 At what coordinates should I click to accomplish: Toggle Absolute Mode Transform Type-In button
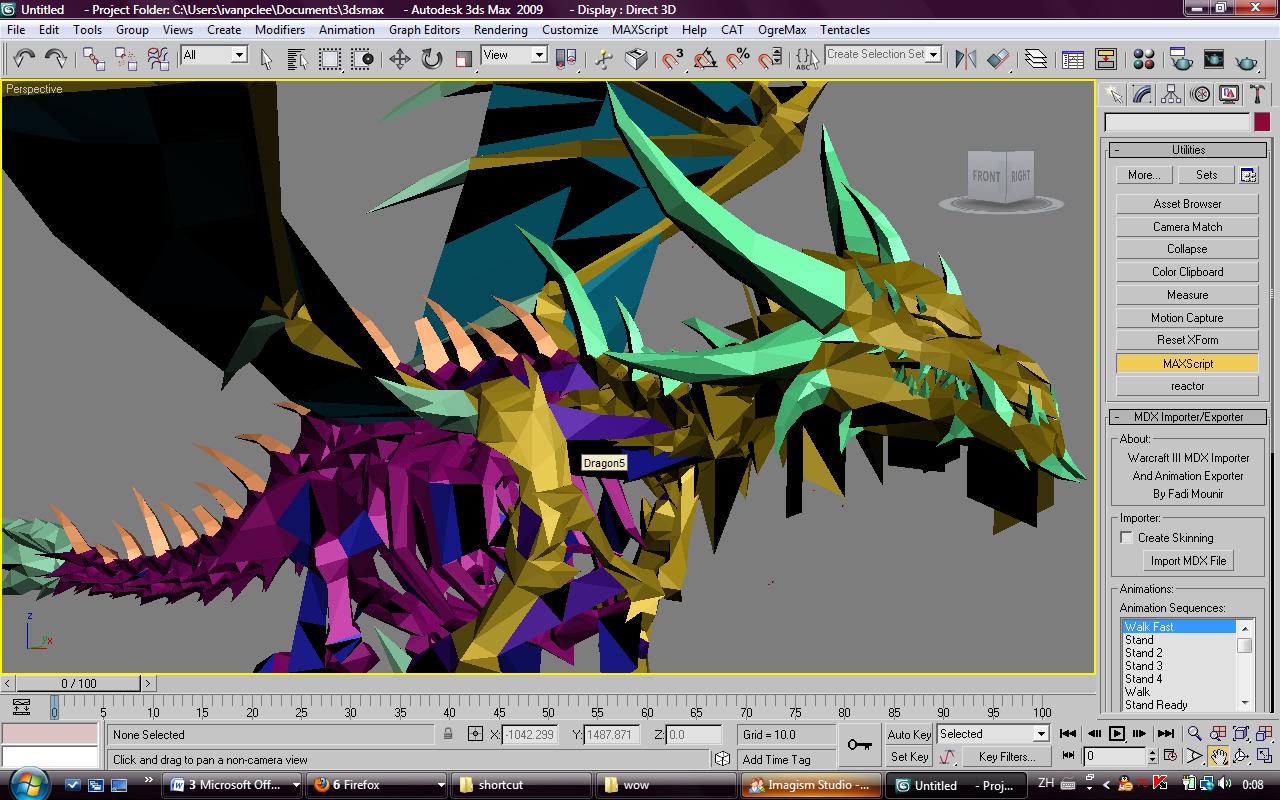click(475, 734)
